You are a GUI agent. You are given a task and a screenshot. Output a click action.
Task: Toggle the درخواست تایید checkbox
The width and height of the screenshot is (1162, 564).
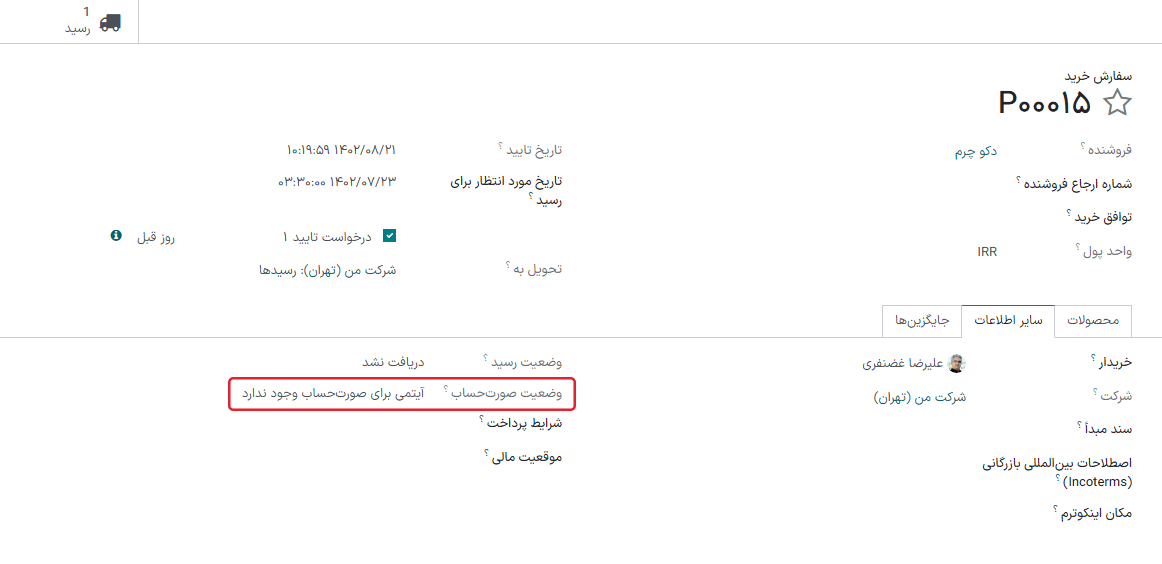tap(390, 236)
